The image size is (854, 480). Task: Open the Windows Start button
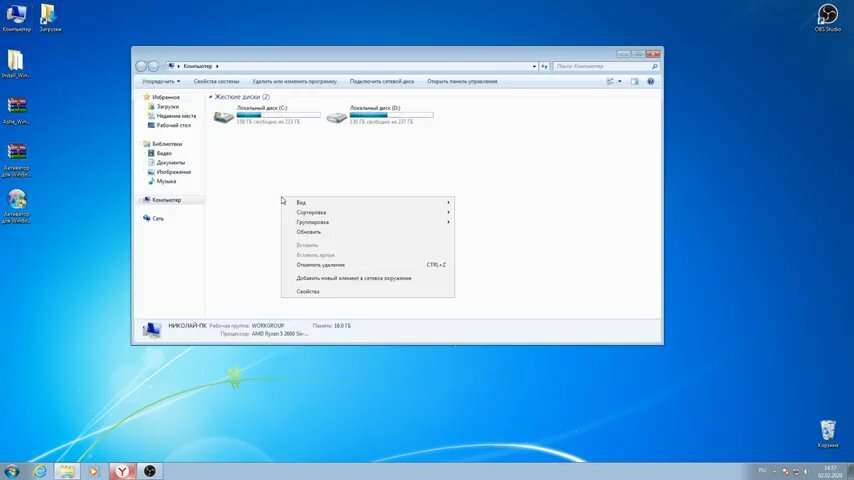click(x=11, y=471)
